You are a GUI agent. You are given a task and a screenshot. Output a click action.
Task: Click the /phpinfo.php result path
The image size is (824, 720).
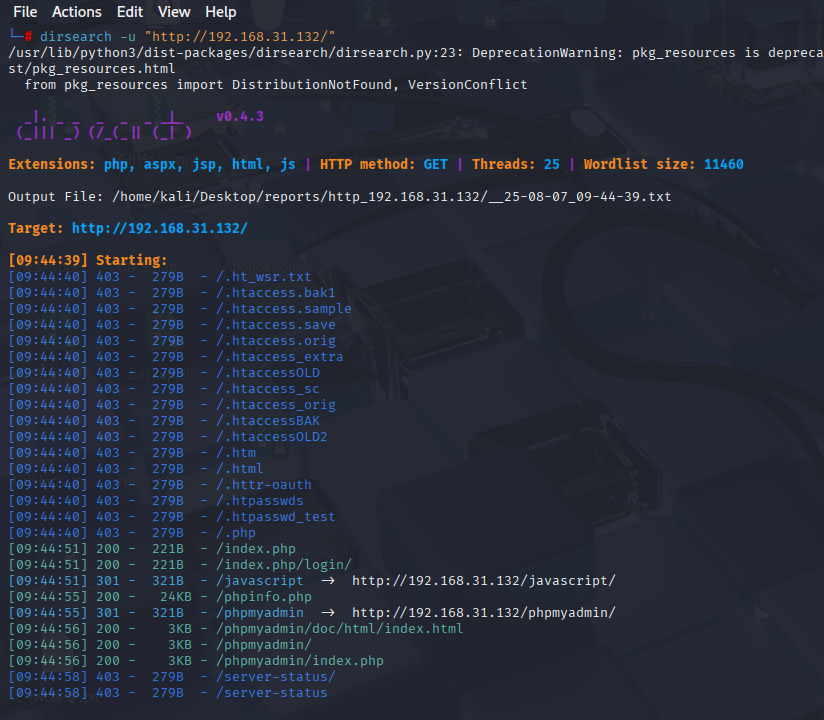click(x=264, y=597)
